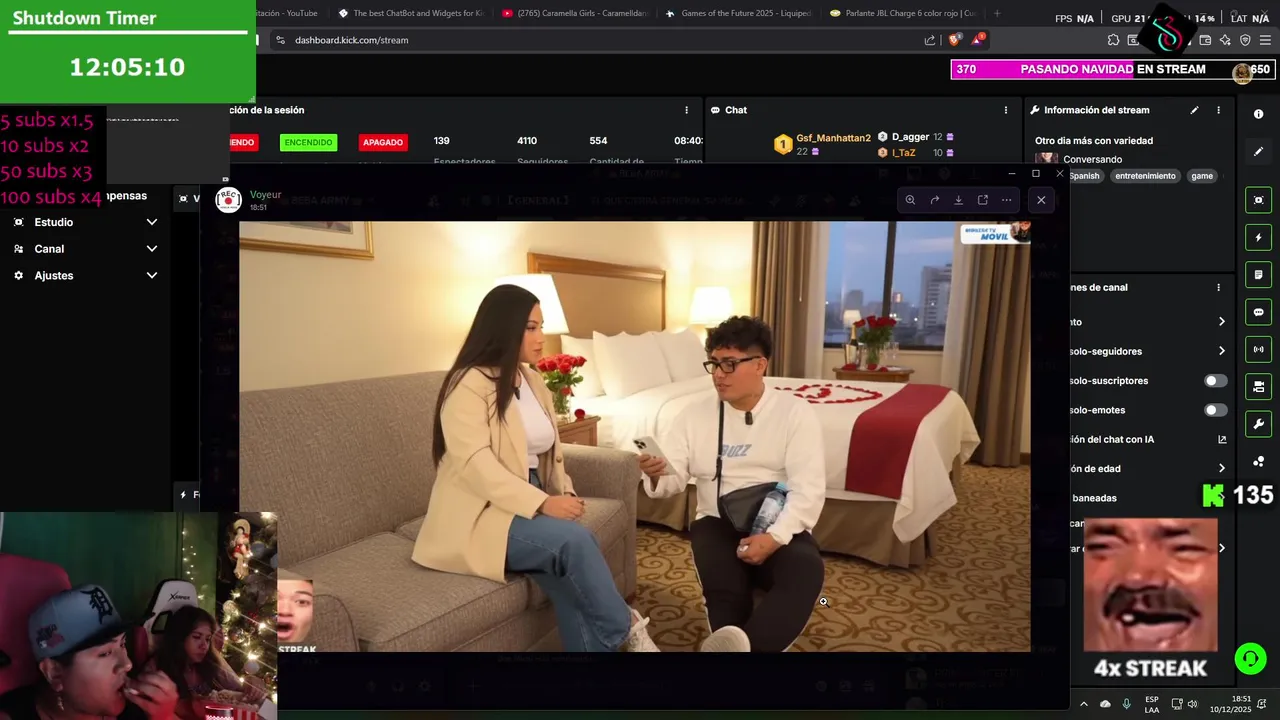Click the stream title Otro dia más con variedad
The image size is (1280, 720).
[x=1094, y=141]
